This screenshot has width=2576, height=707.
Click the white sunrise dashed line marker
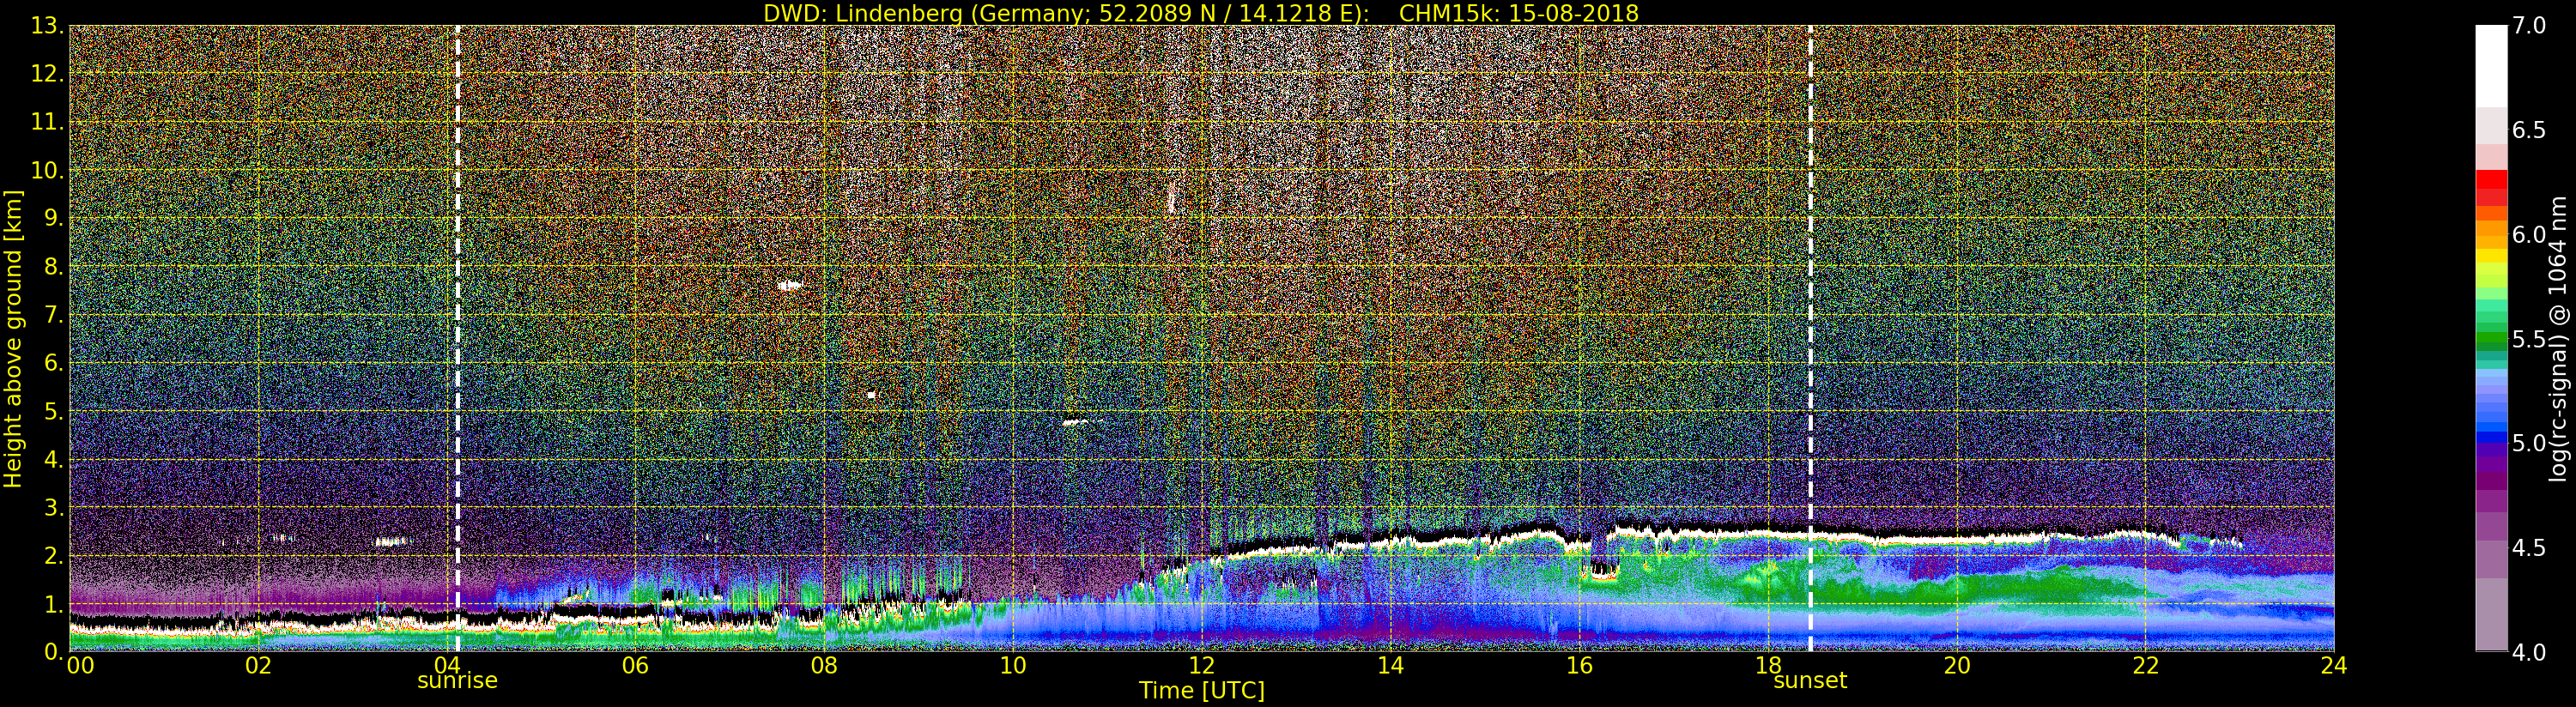pos(457,338)
